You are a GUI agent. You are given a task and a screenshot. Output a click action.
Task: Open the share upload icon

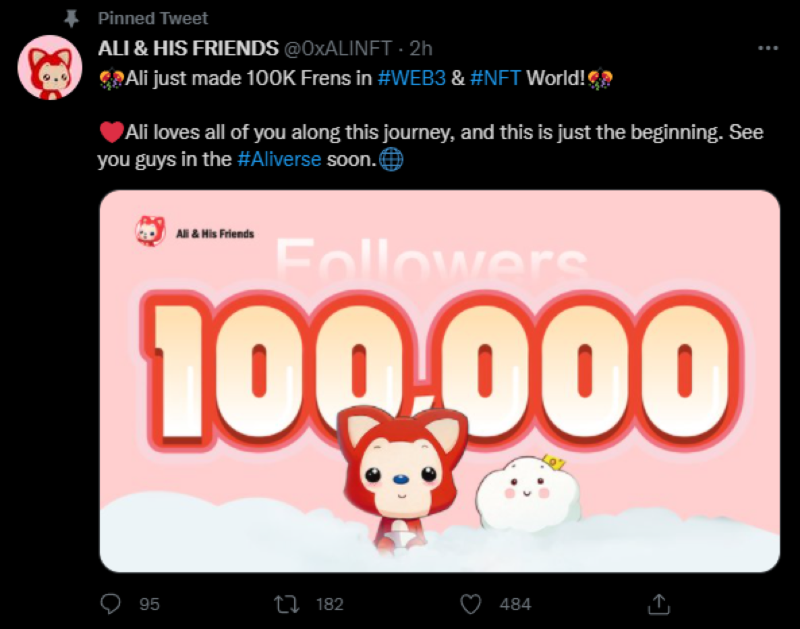coord(659,604)
